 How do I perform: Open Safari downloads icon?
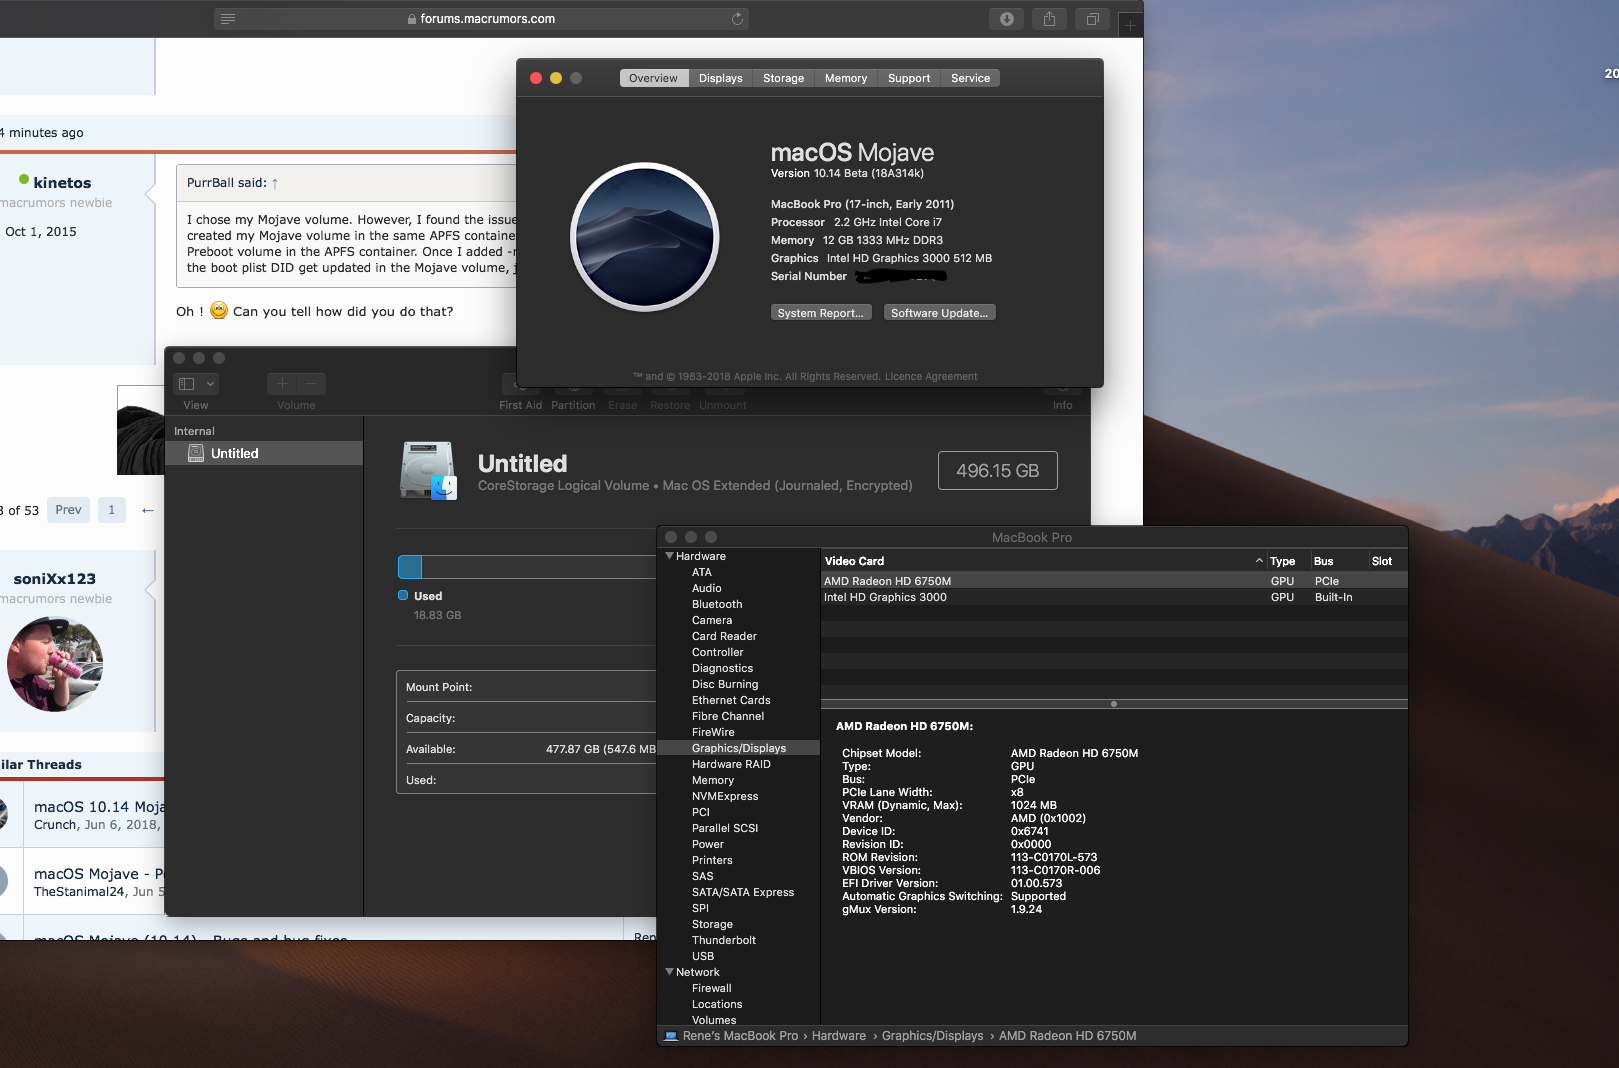coord(1007,19)
